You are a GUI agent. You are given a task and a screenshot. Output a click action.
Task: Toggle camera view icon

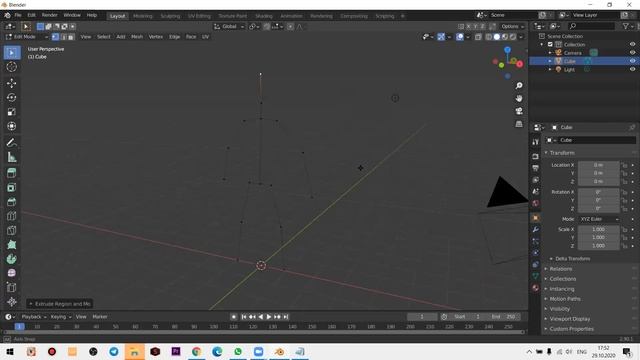click(519, 111)
